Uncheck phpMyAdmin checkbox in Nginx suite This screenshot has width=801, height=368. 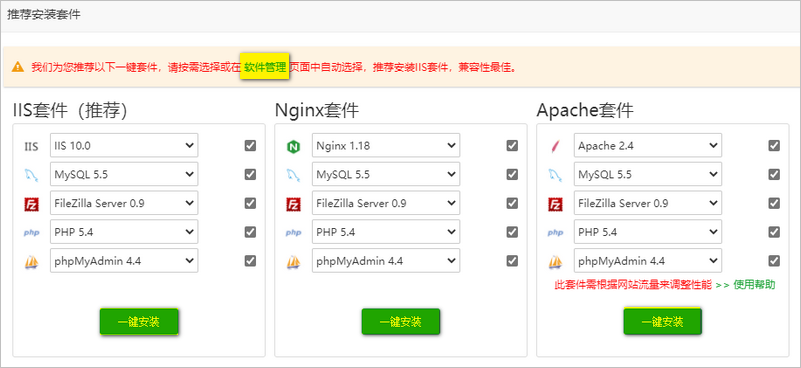(x=512, y=261)
